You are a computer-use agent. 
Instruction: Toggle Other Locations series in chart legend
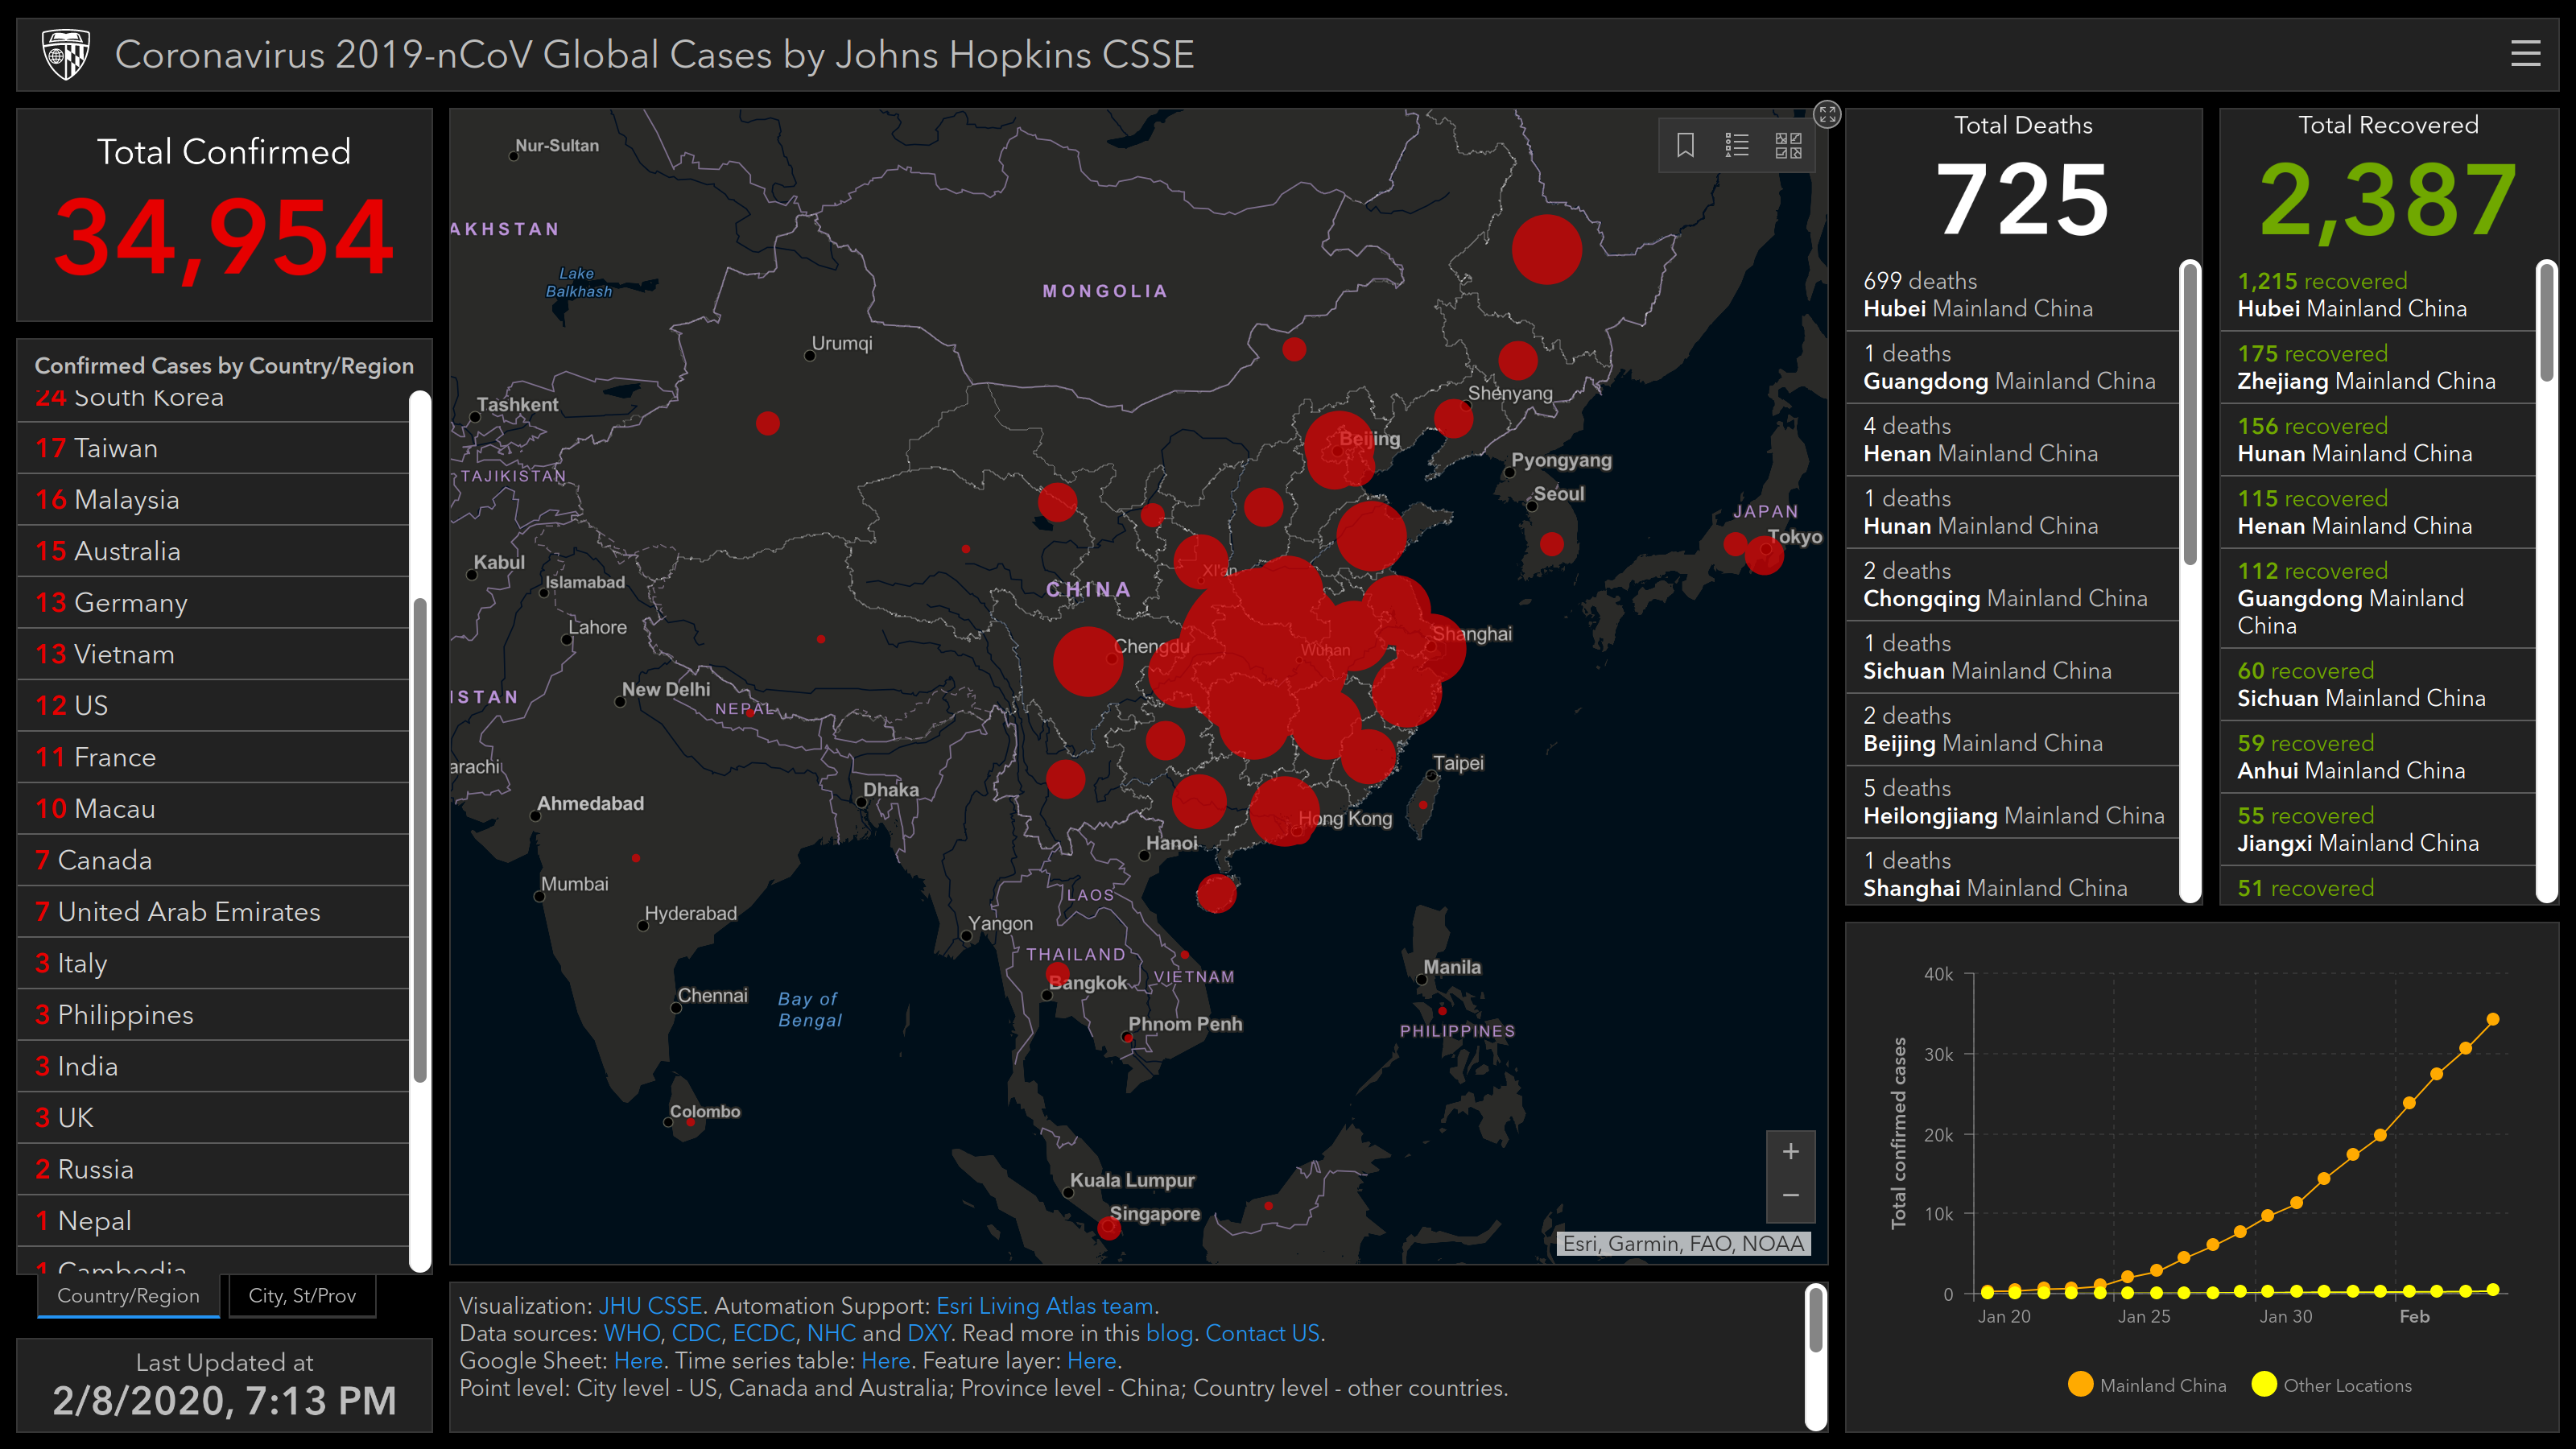(x=2330, y=1385)
